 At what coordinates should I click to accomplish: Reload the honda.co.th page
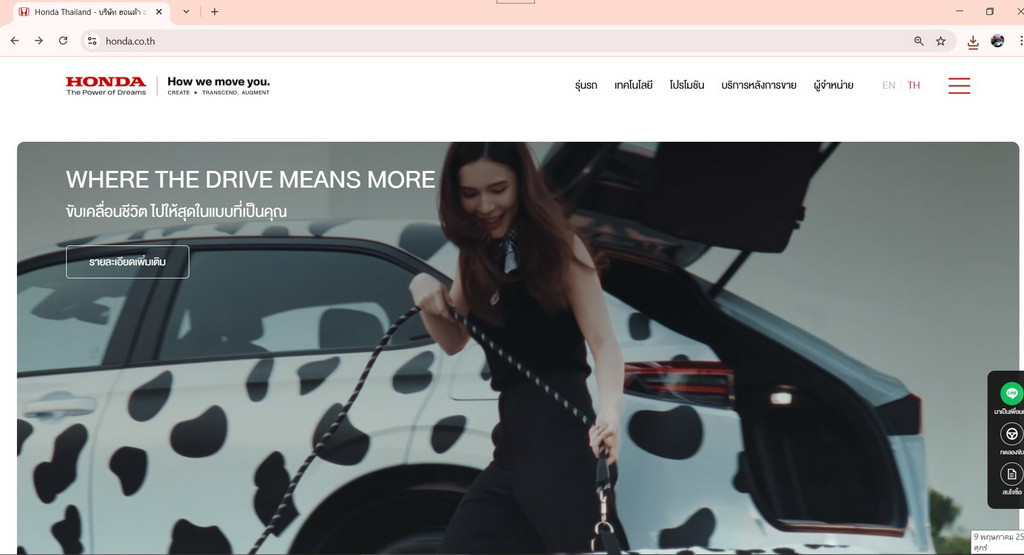tap(63, 40)
